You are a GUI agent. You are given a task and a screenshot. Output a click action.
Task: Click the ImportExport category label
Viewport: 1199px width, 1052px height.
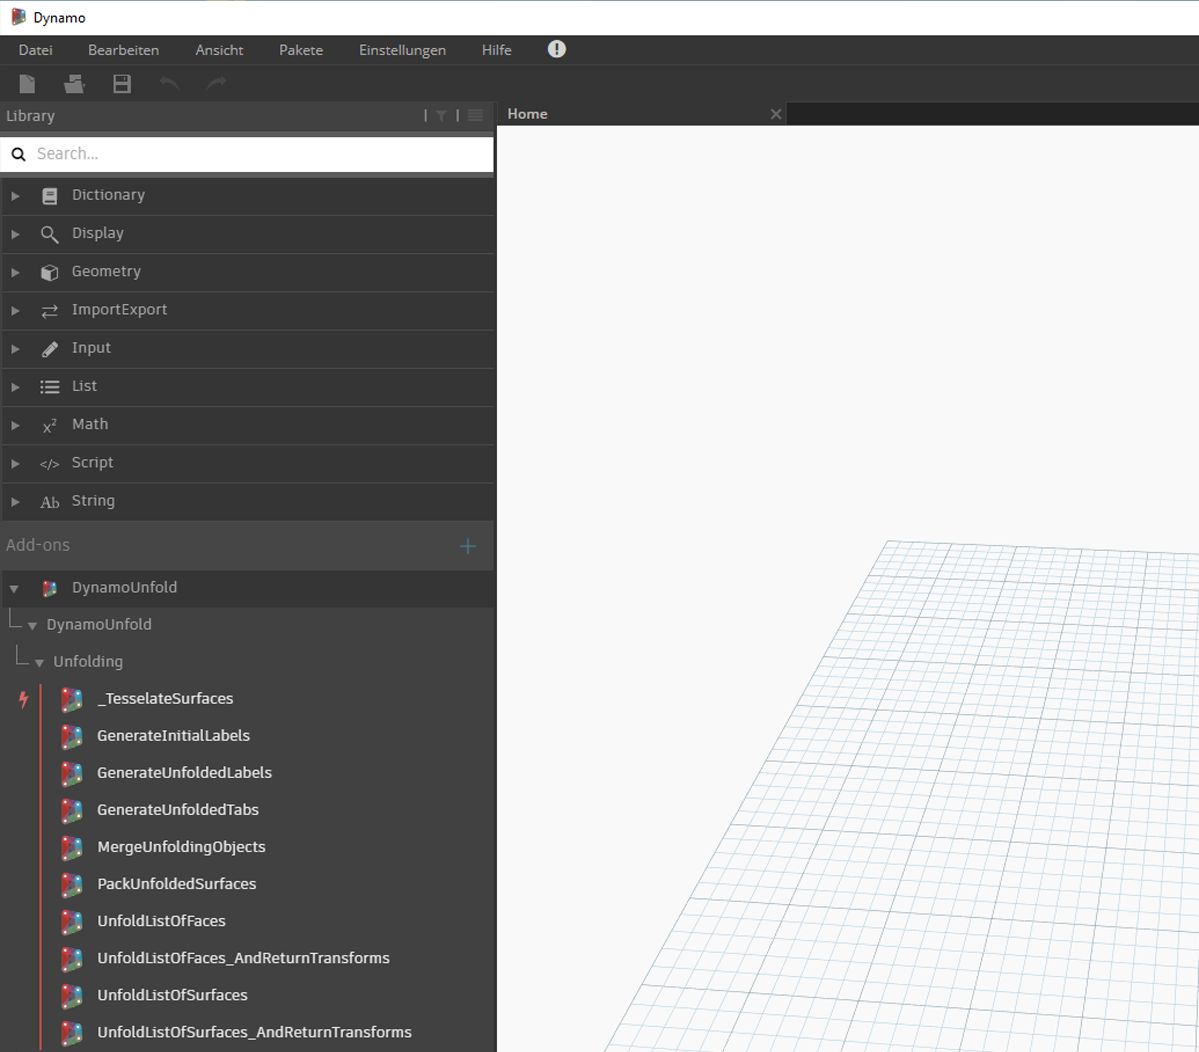pyautogui.click(x=119, y=310)
